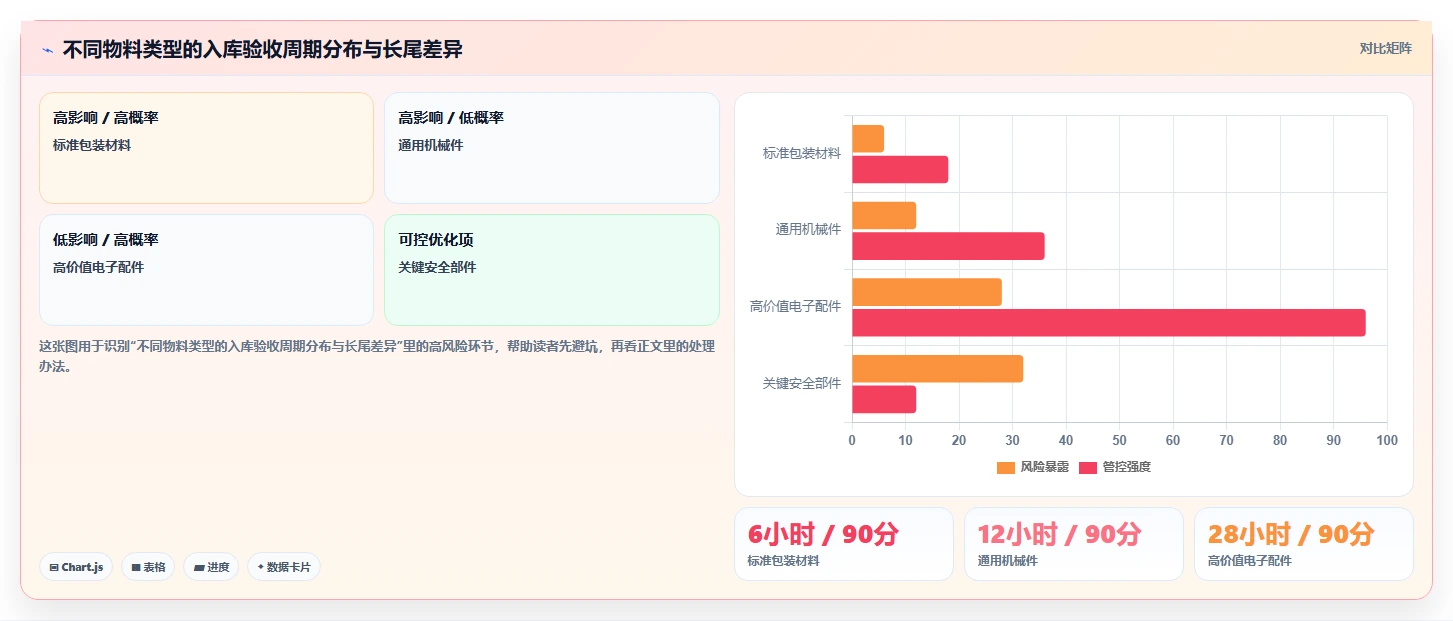Screen dimensions: 1453x621
Task: Select the 高影响 / 高概率 card
Action: [206, 148]
